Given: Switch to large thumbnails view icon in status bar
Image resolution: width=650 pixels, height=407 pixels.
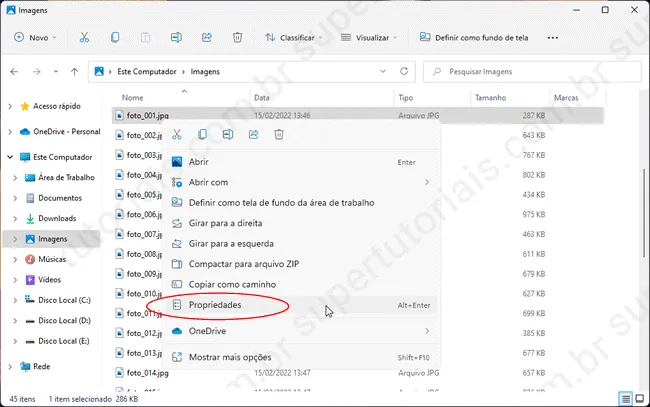Looking at the screenshot, I should pos(640,399).
